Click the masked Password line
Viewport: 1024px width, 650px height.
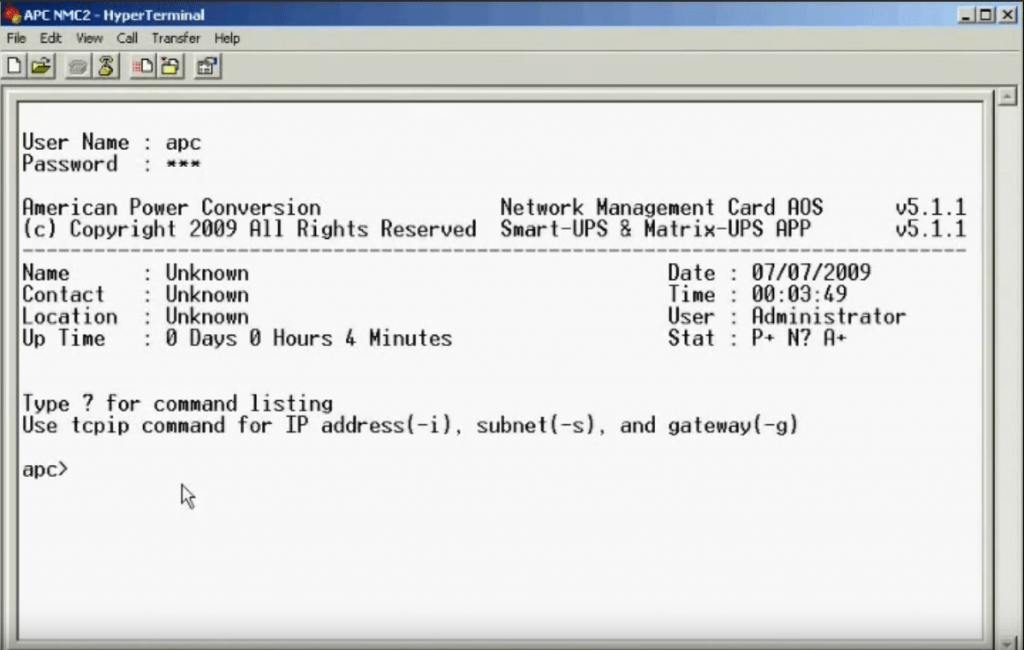pos(112,164)
